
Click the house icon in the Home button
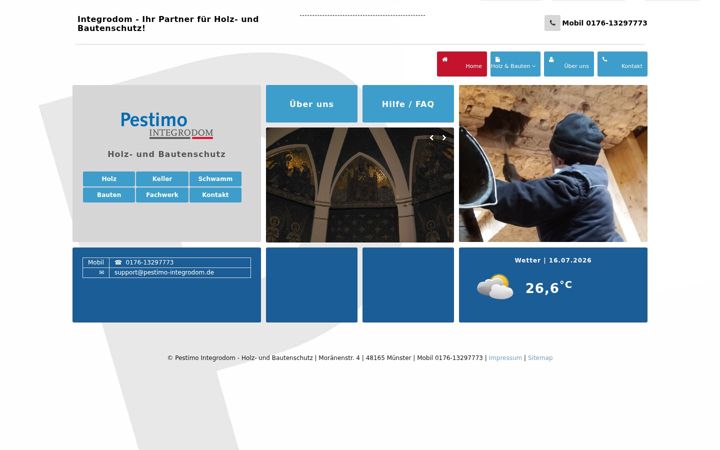(x=444, y=59)
